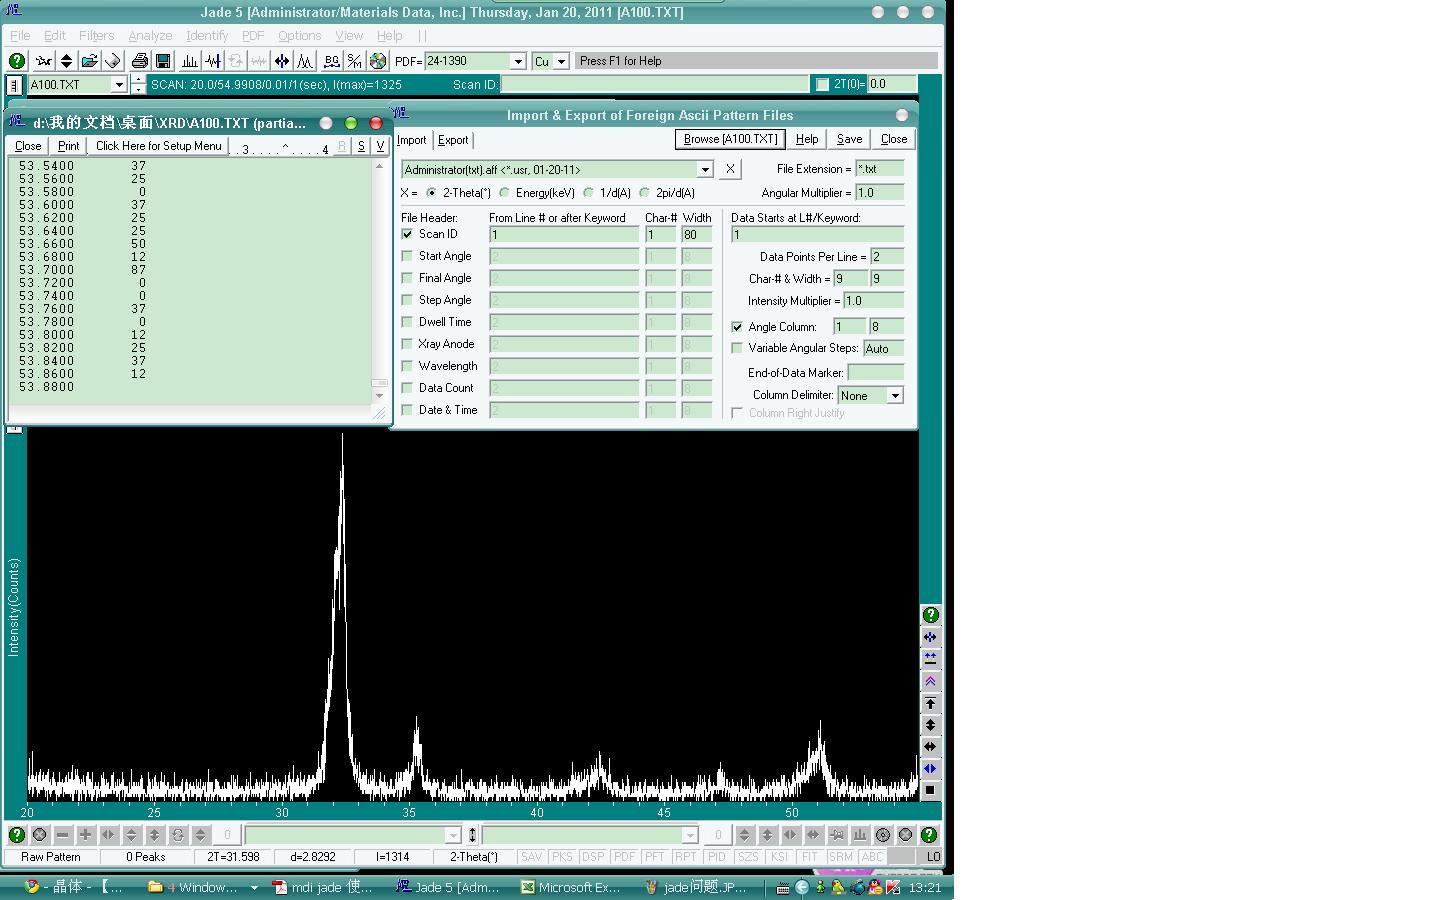This screenshot has height=900, width=1440.
Task: Click the eraser icon in toolbar
Action: (x=113, y=61)
